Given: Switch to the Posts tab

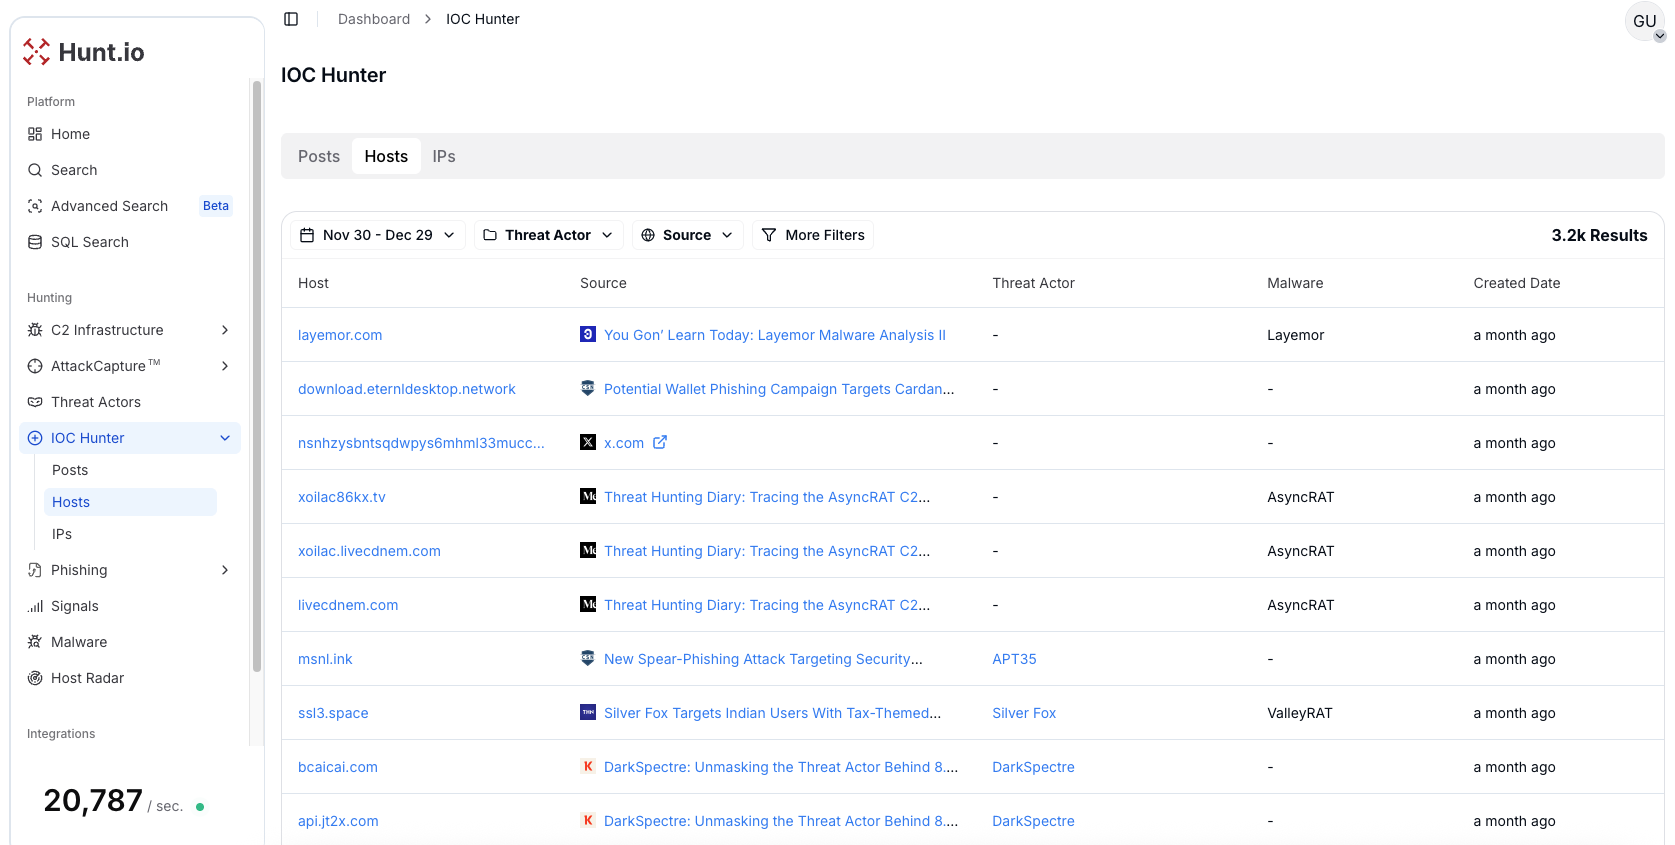Looking at the screenshot, I should [x=319, y=156].
